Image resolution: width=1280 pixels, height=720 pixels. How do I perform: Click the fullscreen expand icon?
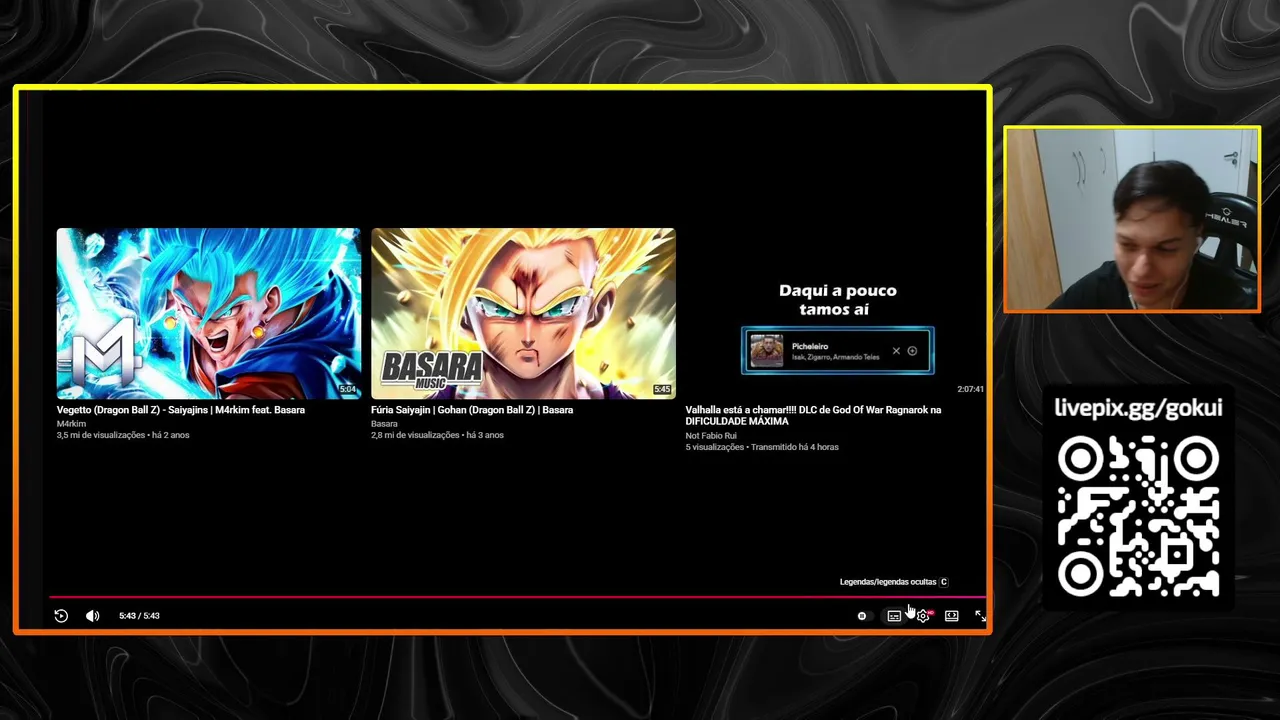(980, 616)
